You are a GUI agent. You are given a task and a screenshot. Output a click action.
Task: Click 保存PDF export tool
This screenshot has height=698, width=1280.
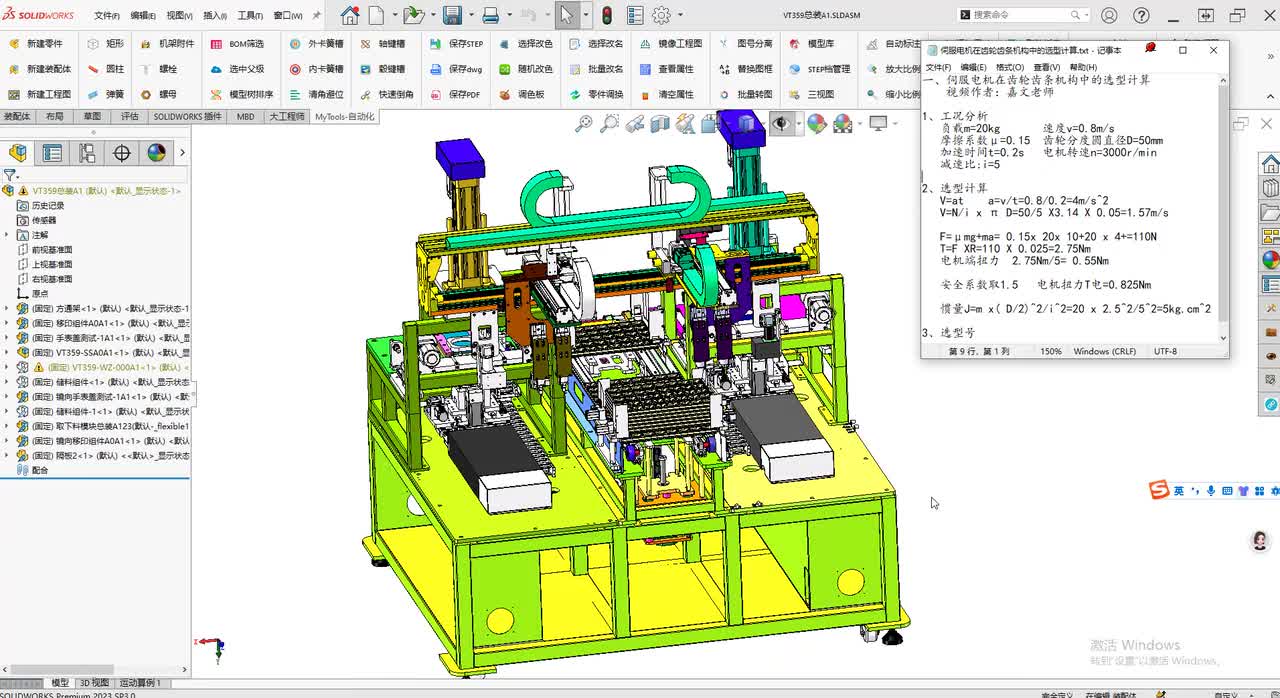455,94
